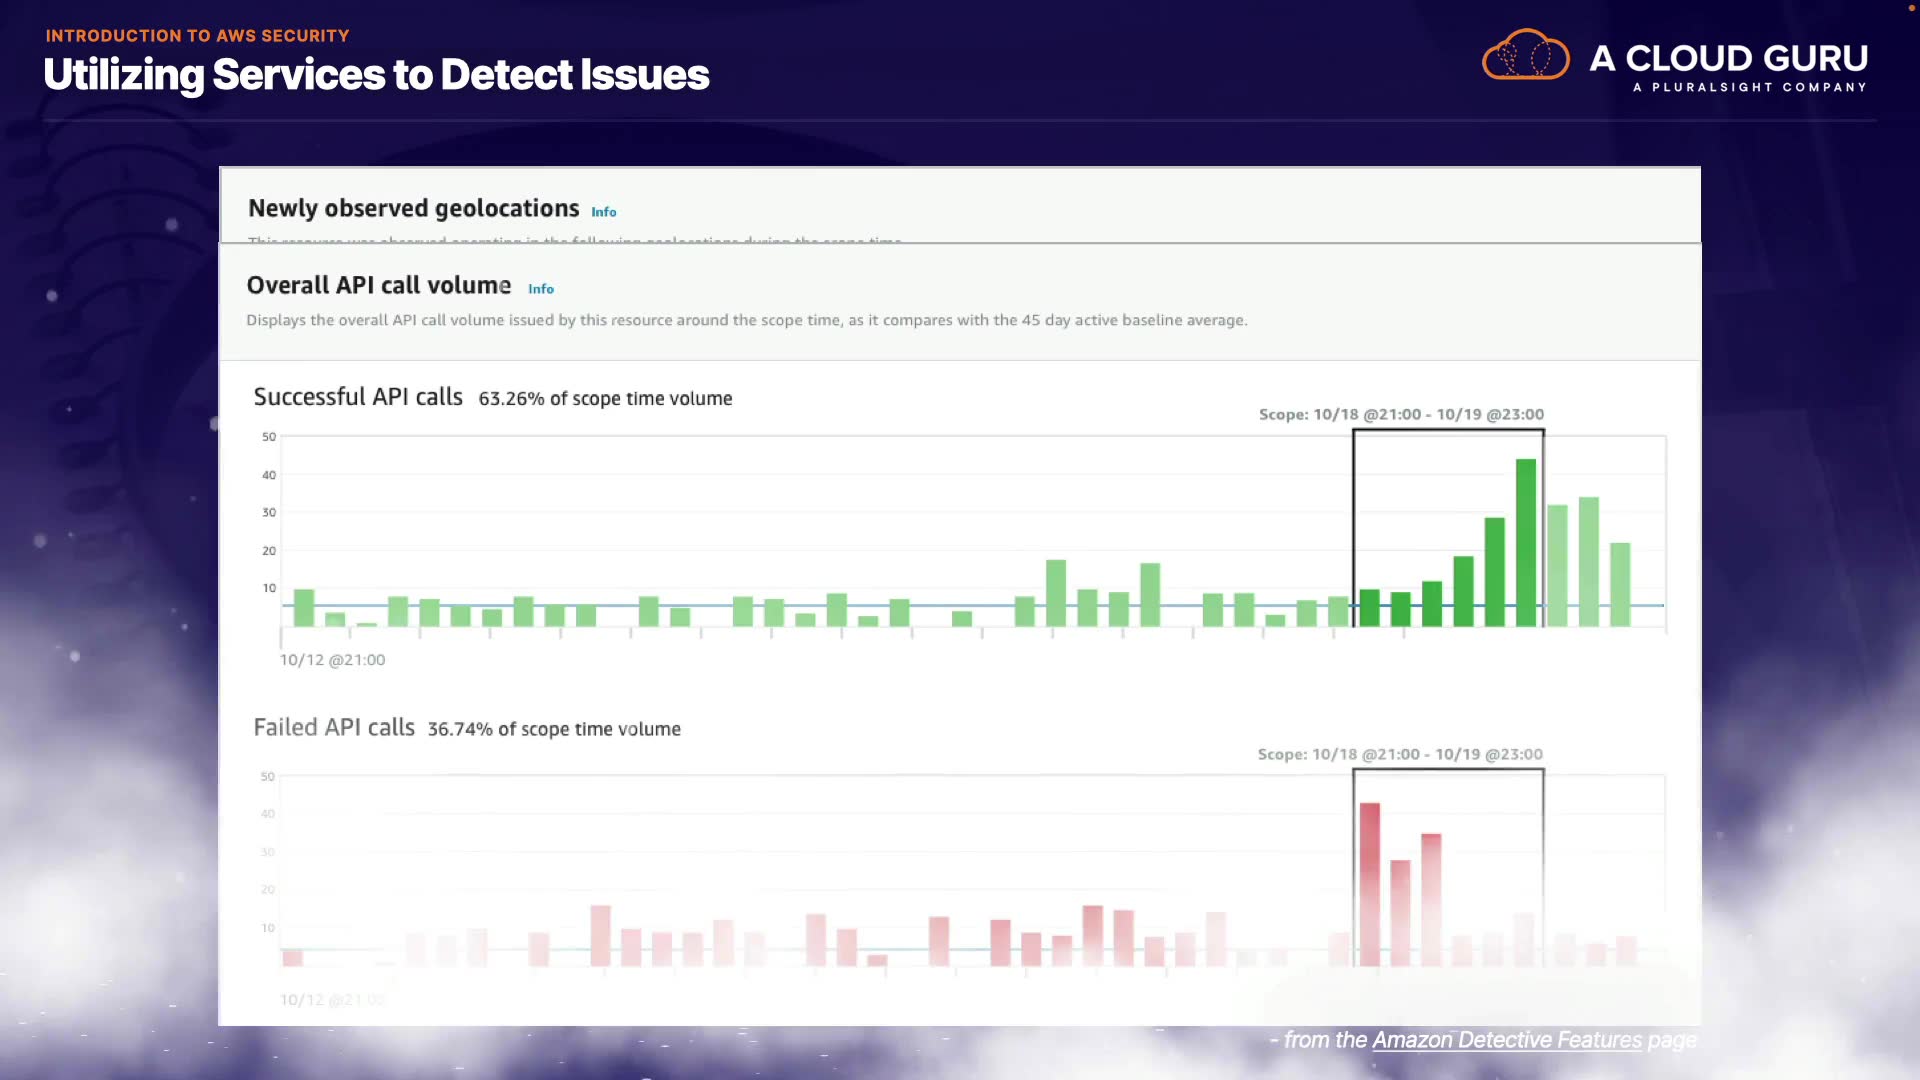1920x1080 pixels.
Task: Click the A Cloud Guru cloud logo icon
Action: (x=1525, y=55)
